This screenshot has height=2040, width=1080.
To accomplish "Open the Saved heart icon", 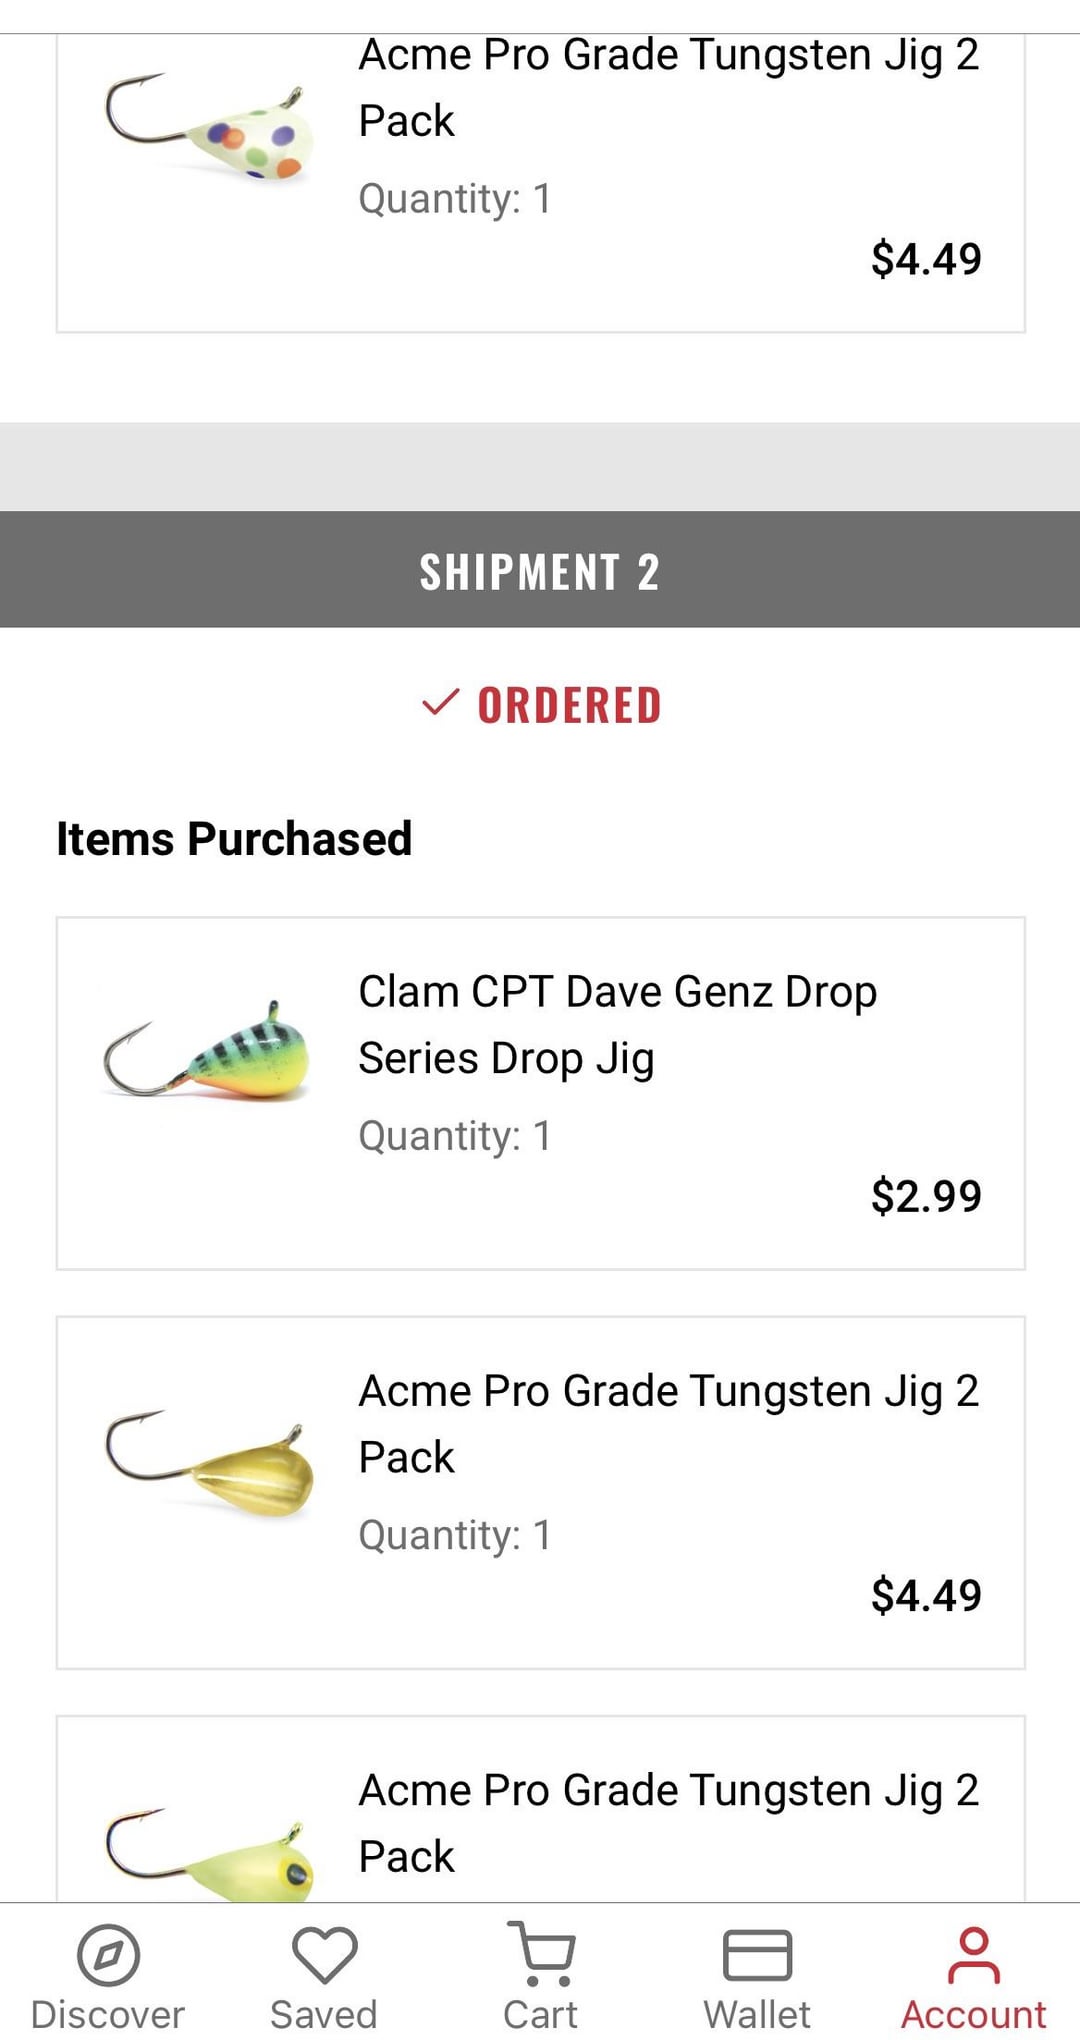I will point(324,1954).
